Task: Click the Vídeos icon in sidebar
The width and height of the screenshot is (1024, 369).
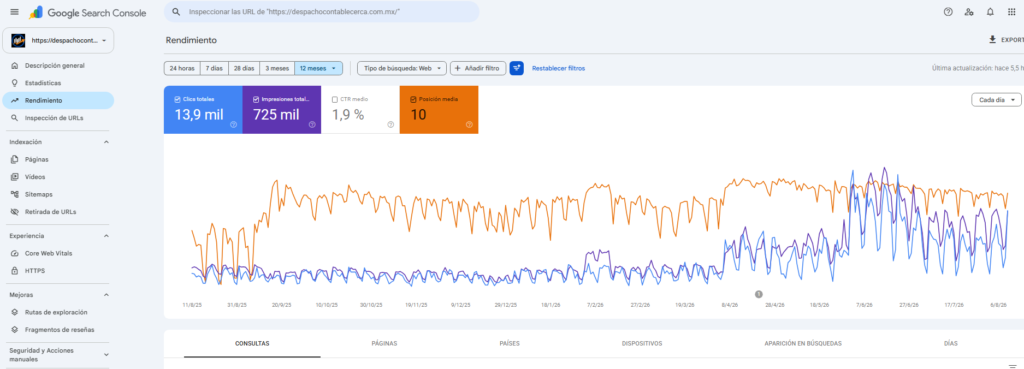Action: click(14, 177)
